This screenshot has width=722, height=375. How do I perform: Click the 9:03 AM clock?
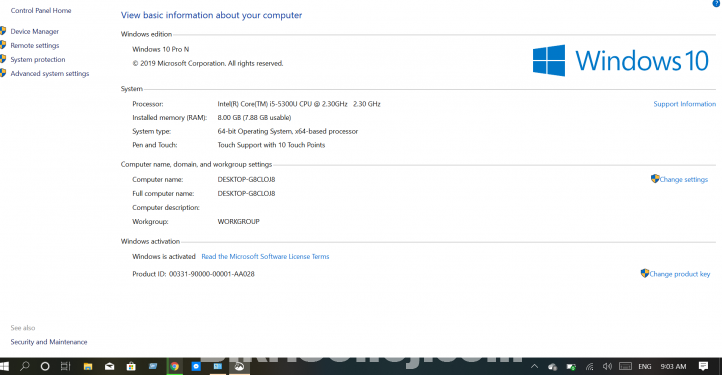click(673, 367)
